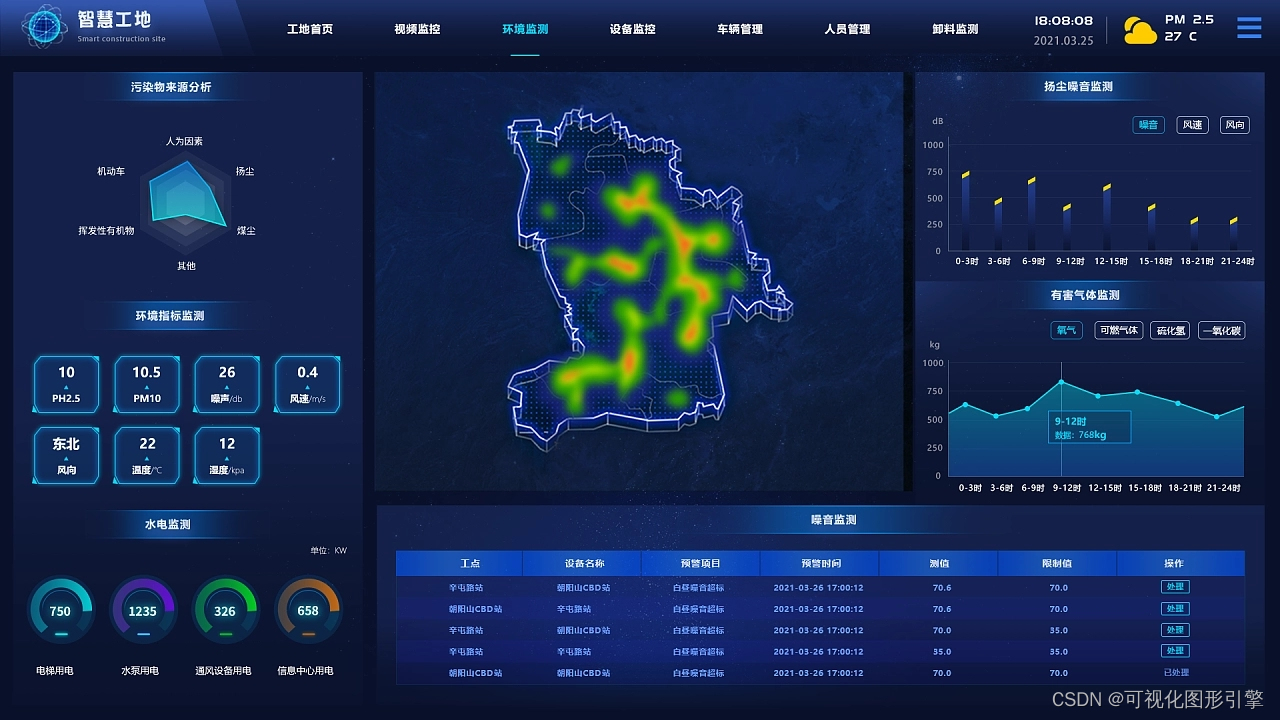
Task: Open the 人员管理 tab
Action: coord(847,29)
